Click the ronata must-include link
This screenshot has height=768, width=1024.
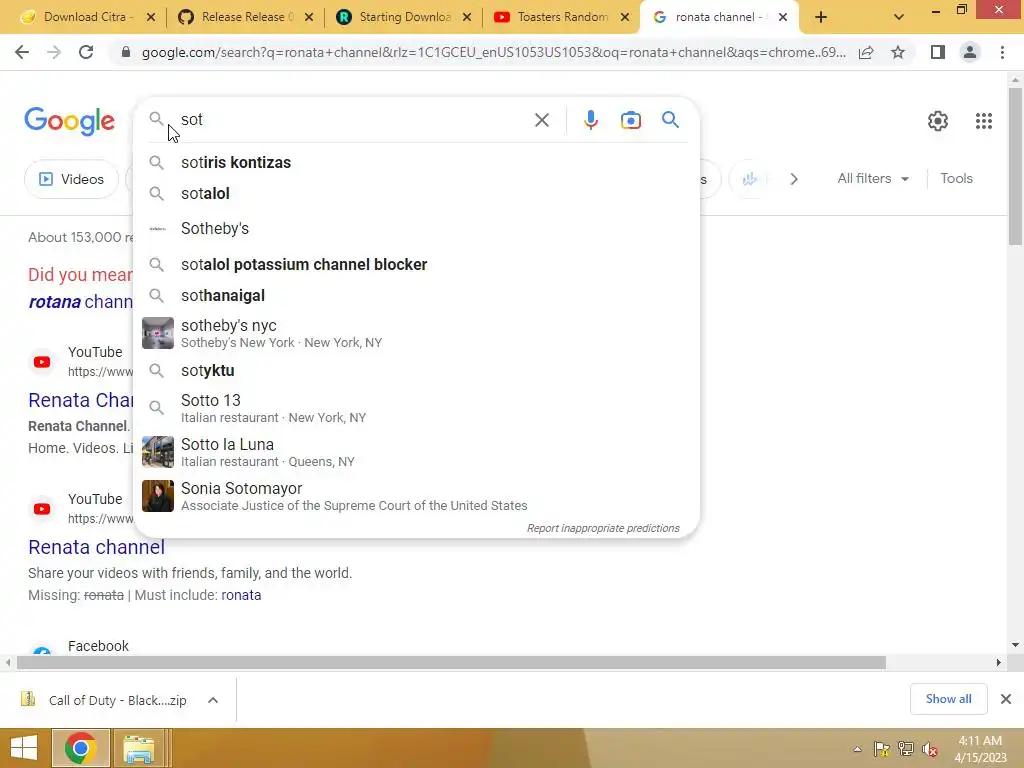click(x=241, y=596)
